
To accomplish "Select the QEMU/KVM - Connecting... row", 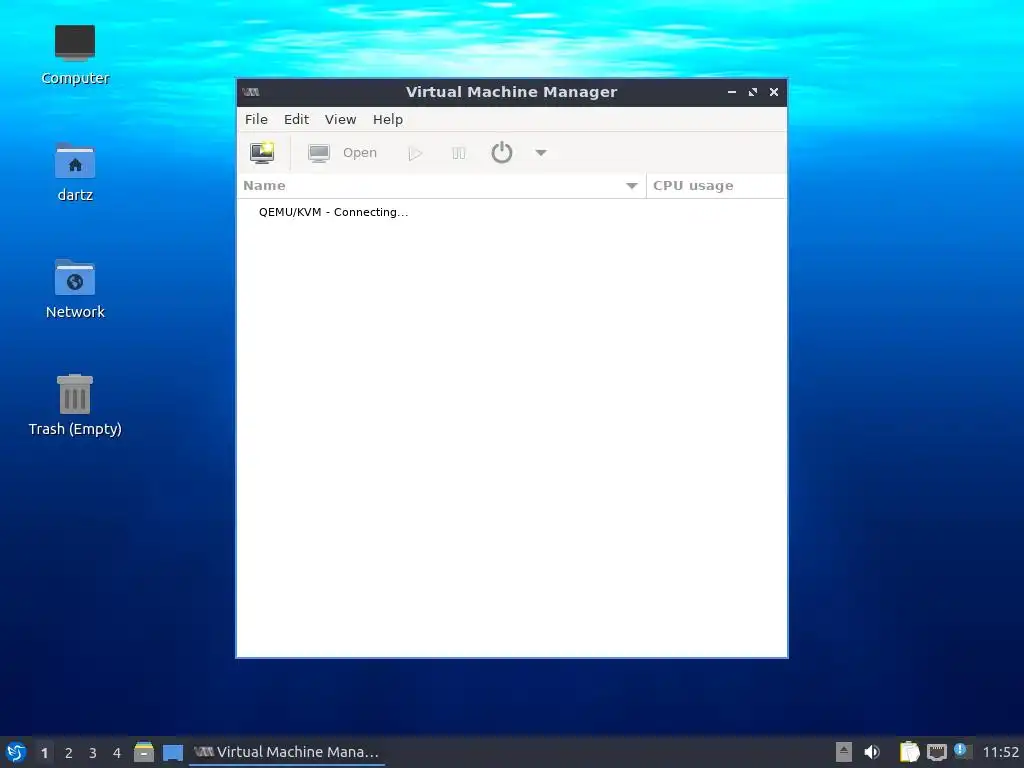I will [x=512, y=212].
